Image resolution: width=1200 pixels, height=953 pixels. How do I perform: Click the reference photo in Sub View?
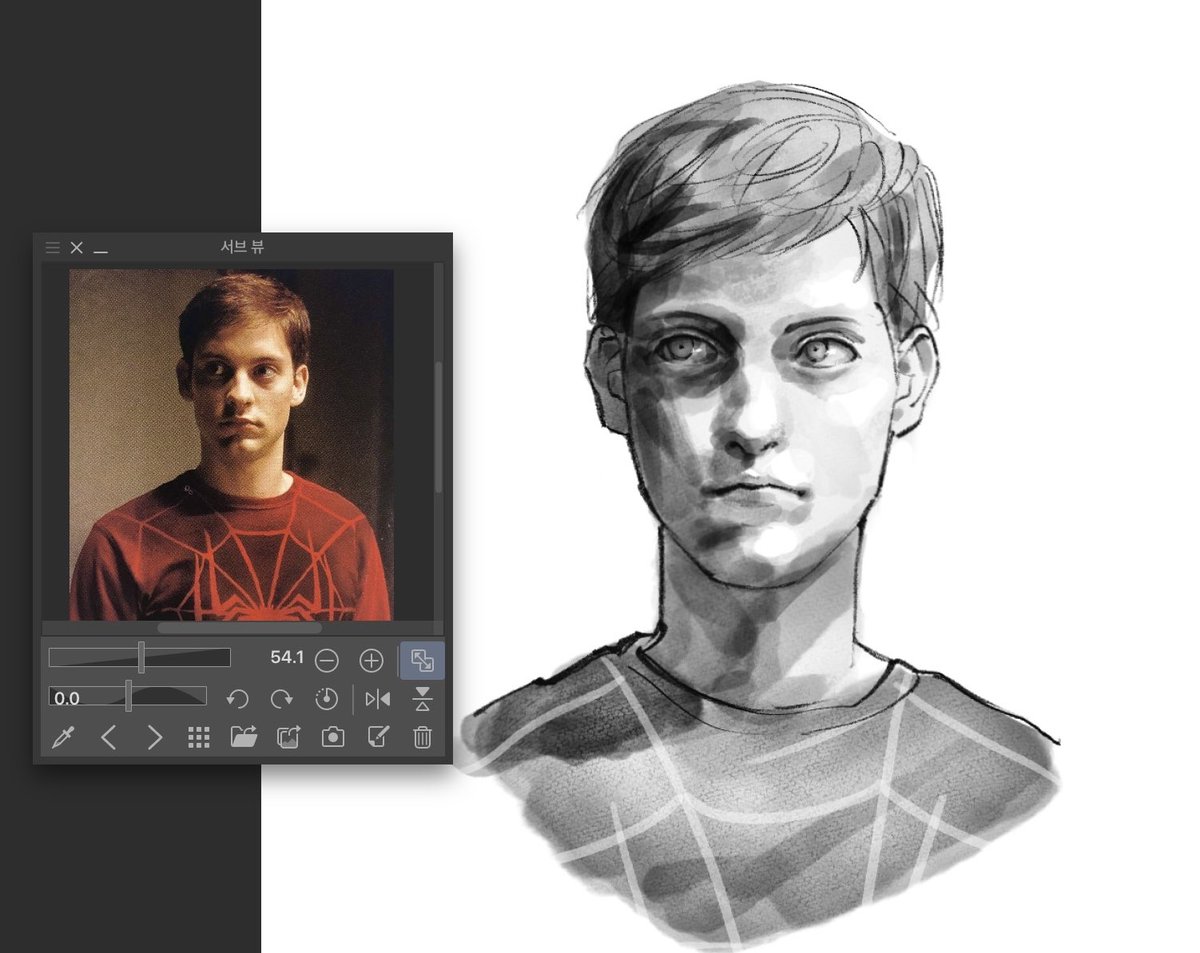coord(231,444)
